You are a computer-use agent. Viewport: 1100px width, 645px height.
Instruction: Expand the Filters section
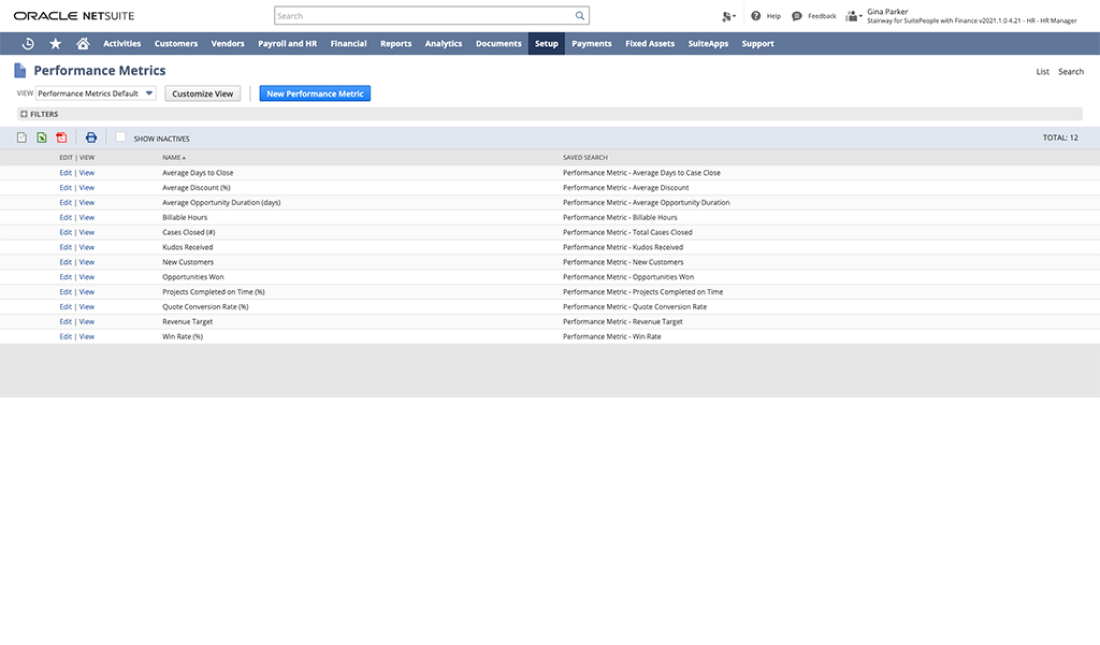point(24,114)
